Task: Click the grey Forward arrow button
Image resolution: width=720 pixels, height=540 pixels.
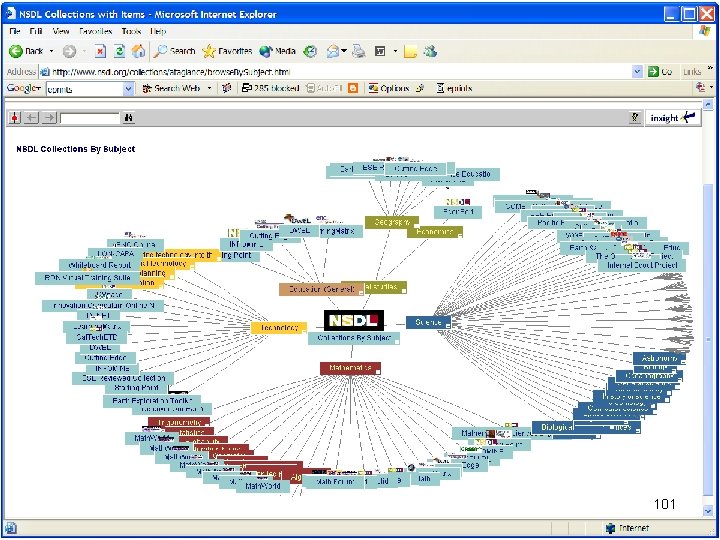Action: coord(69,51)
